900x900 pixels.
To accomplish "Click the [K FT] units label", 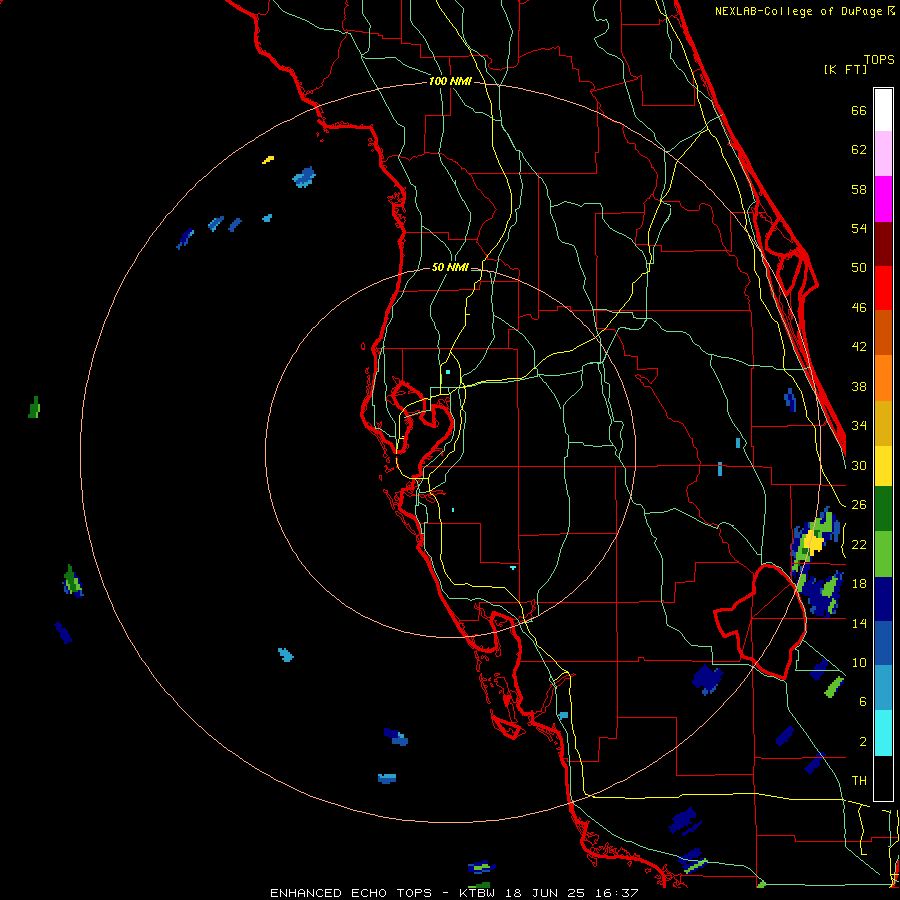I will [845, 69].
